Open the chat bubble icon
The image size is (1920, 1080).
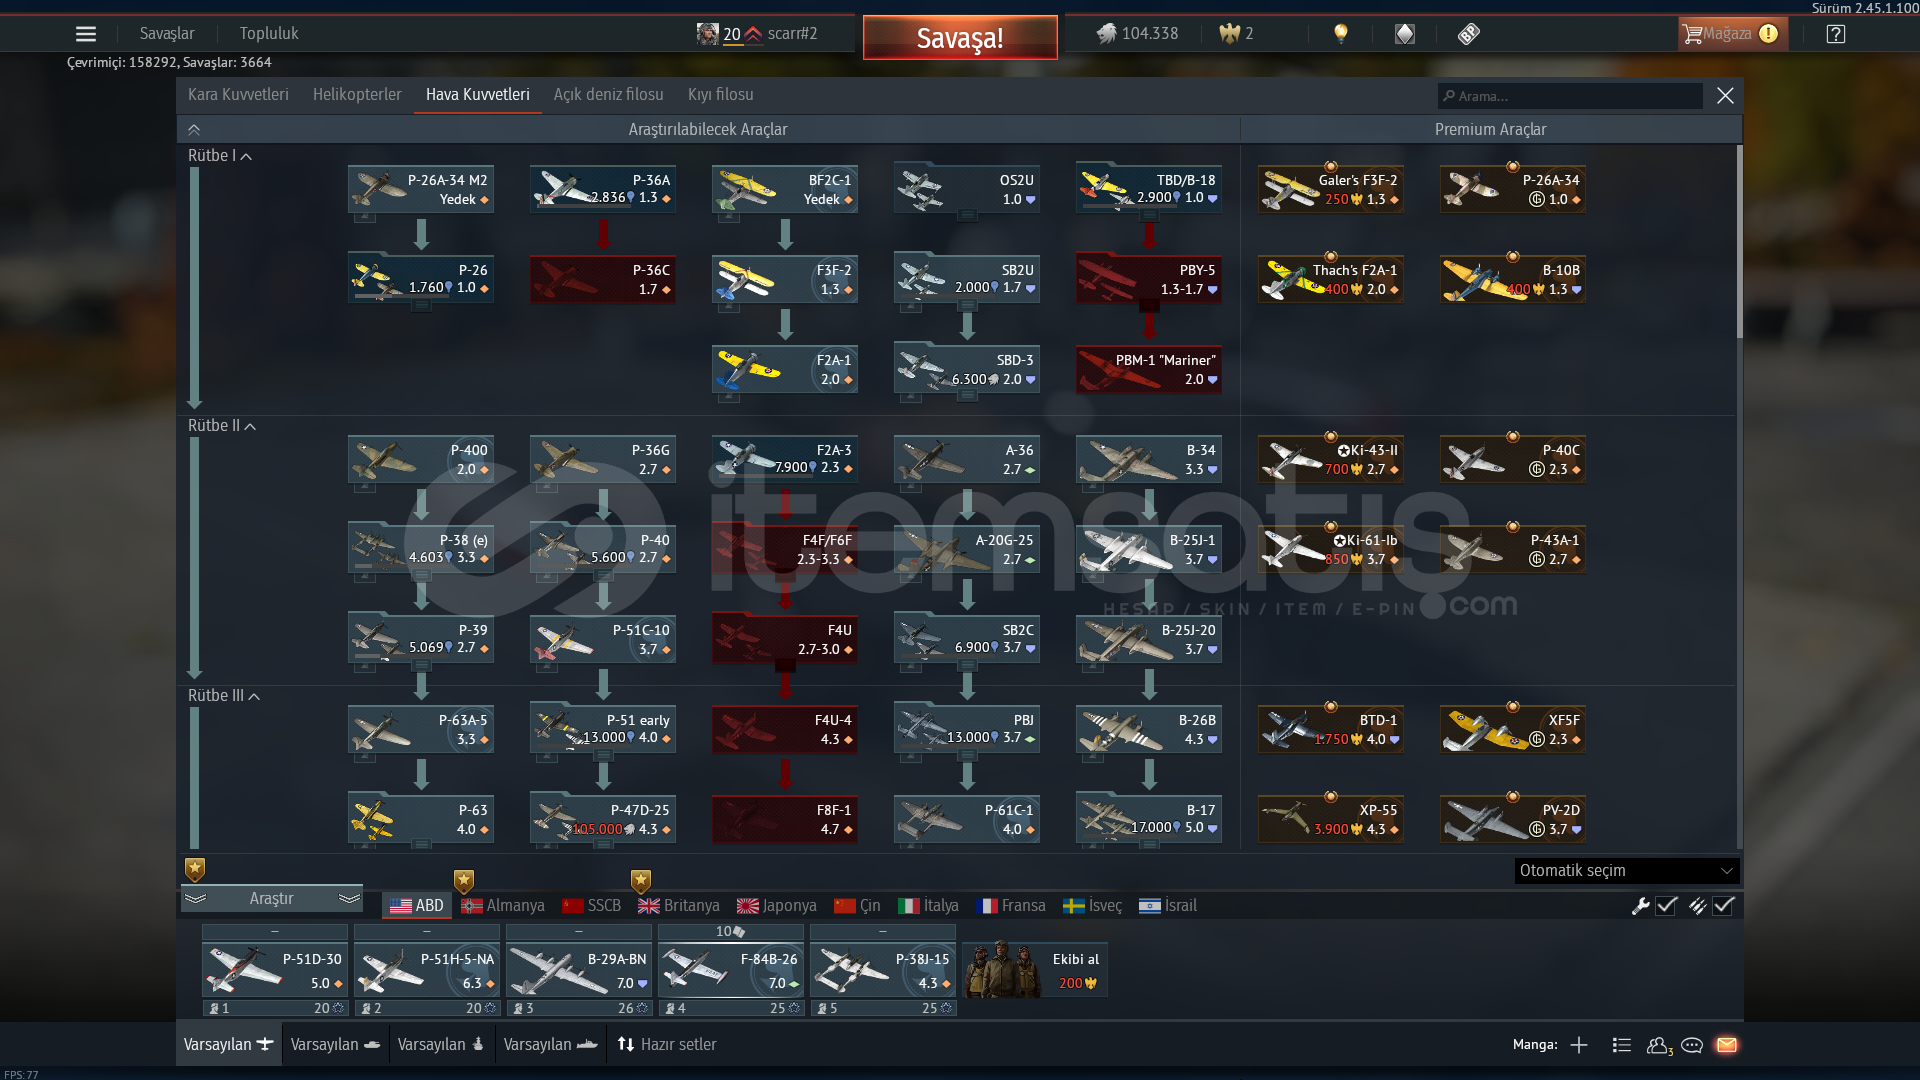(1692, 1045)
